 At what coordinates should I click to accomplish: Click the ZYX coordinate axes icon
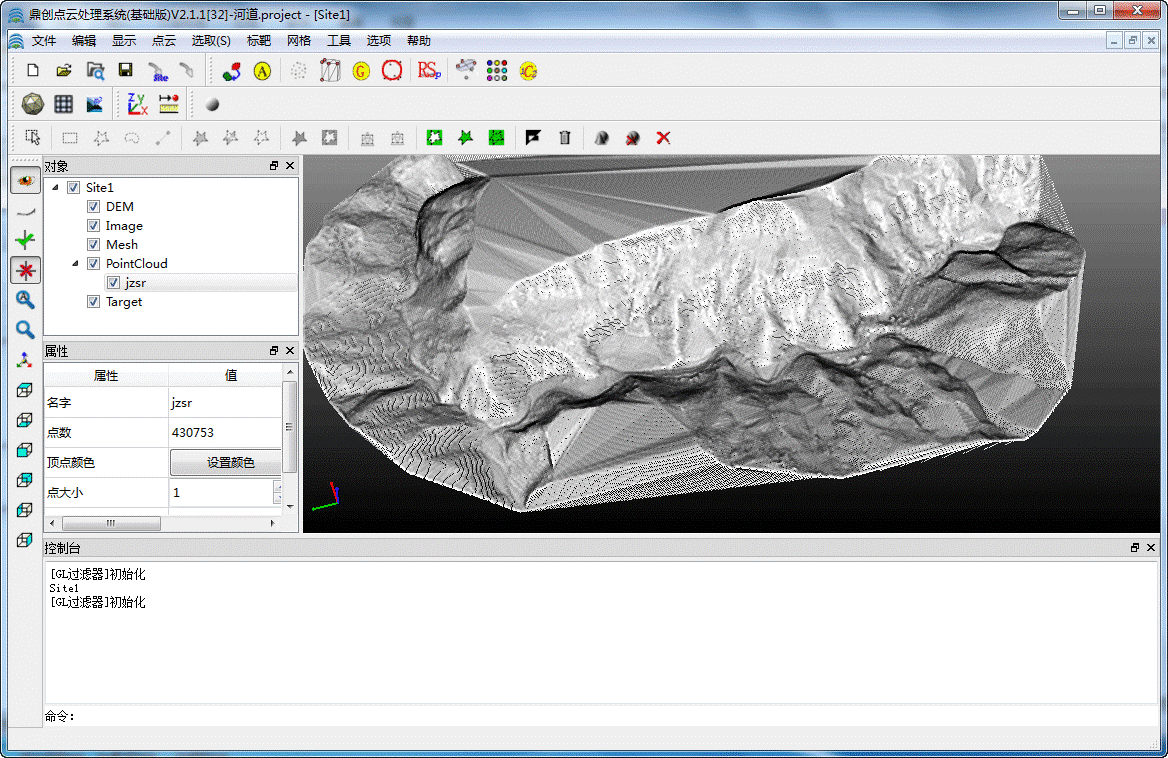point(137,104)
